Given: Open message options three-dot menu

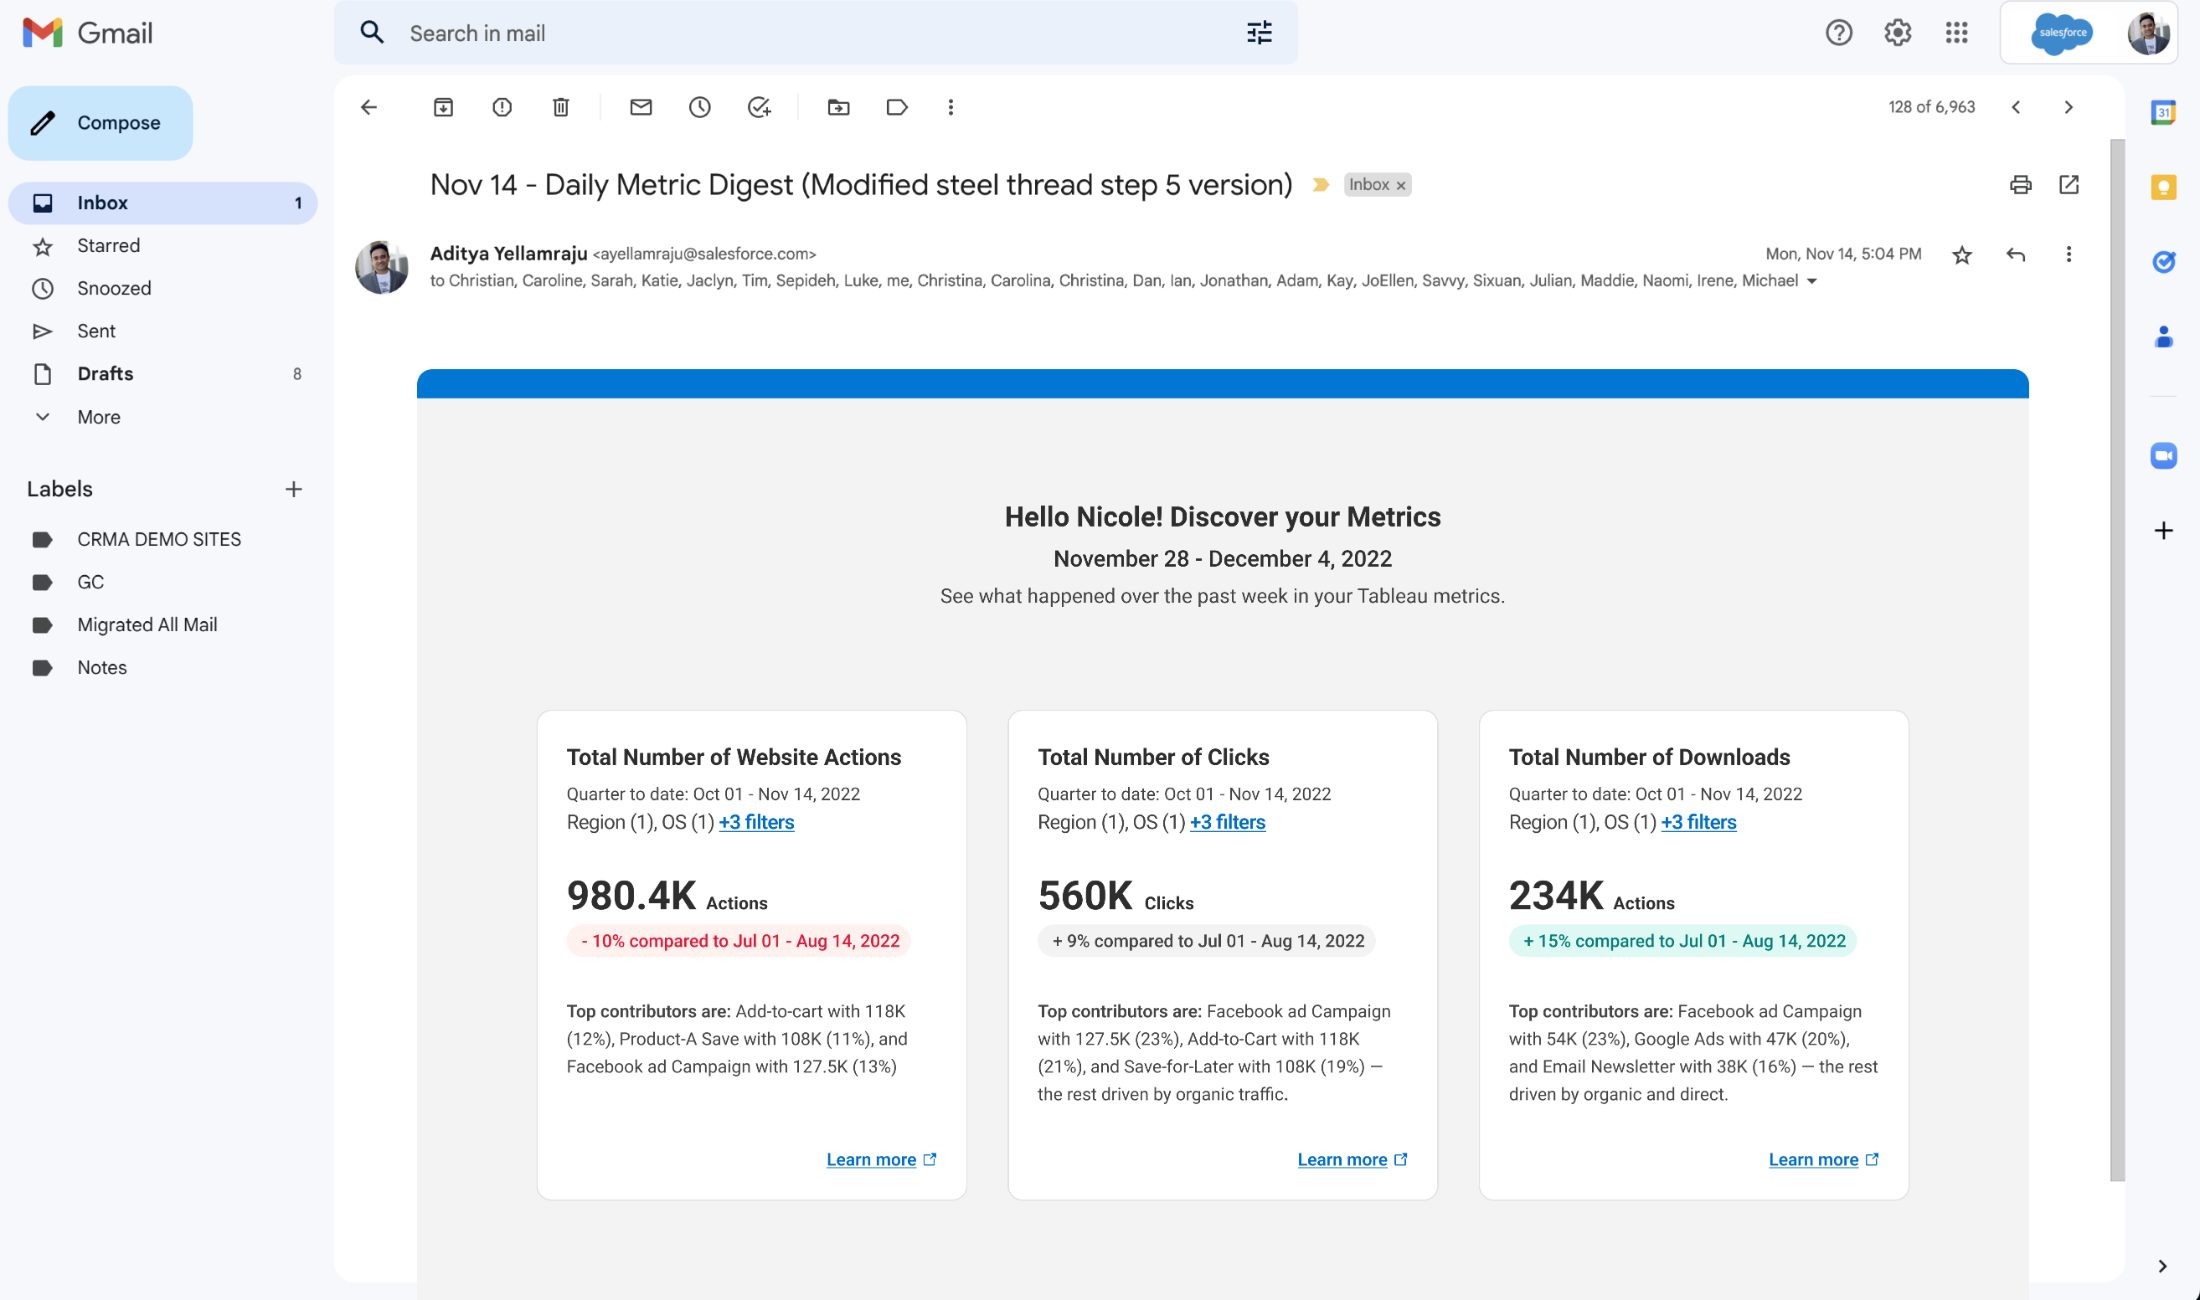Looking at the screenshot, I should pos(2069,255).
